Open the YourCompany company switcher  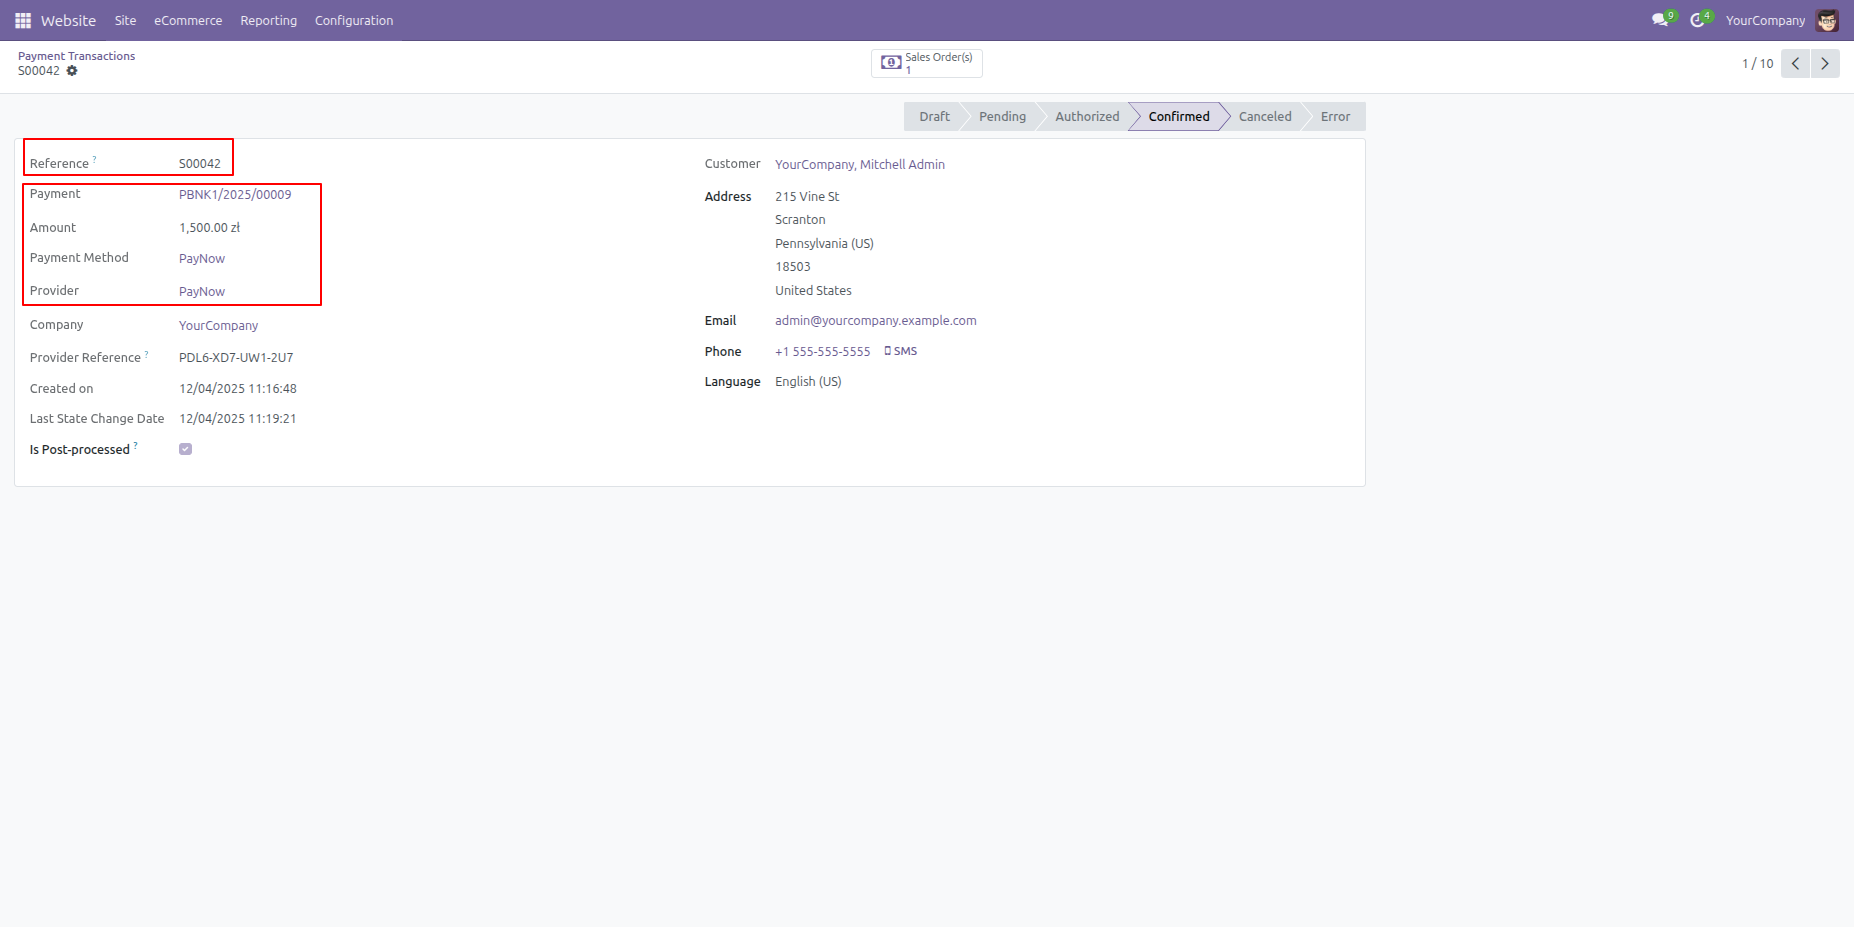coord(1765,20)
